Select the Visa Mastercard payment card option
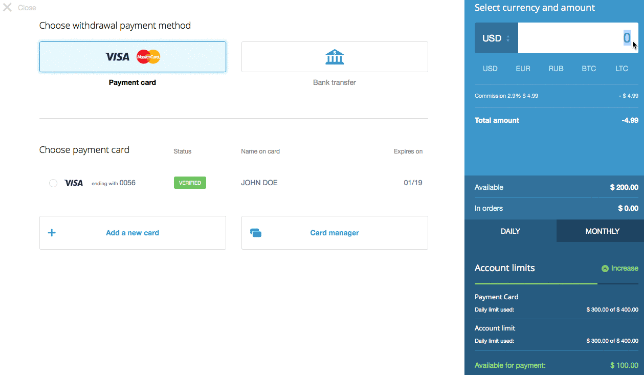Image resolution: width=644 pixels, height=375 pixels. click(132, 57)
